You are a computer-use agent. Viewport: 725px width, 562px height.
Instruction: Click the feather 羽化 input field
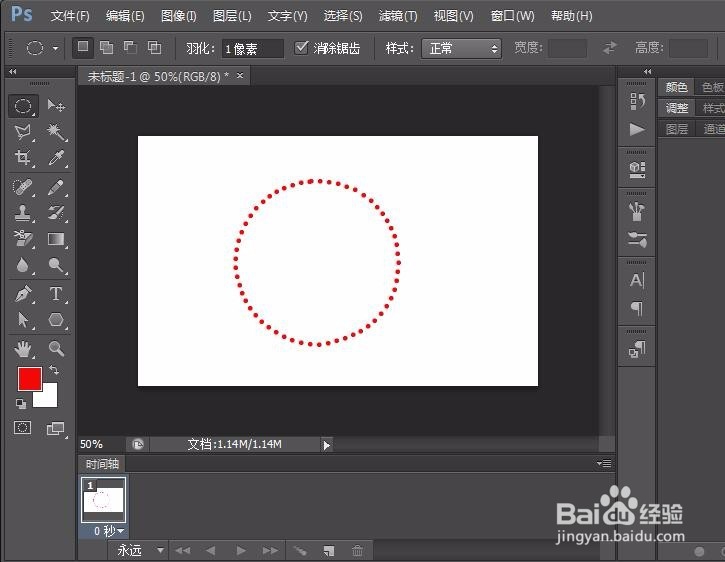click(x=252, y=48)
